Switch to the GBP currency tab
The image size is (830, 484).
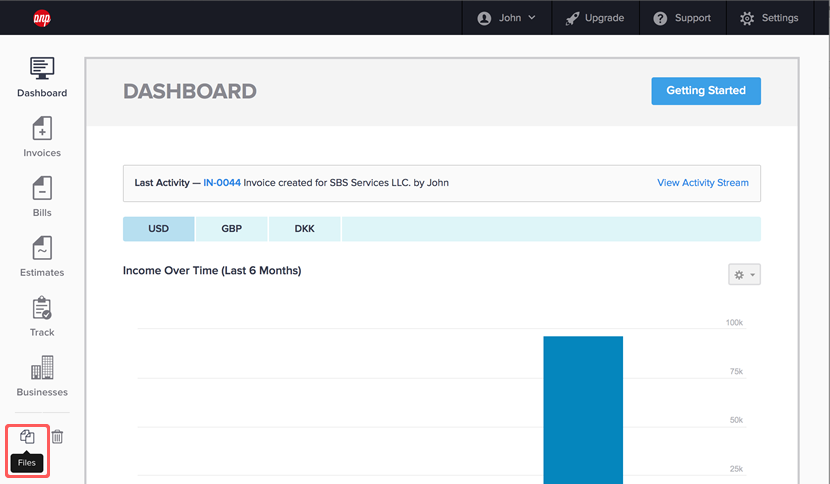pyautogui.click(x=231, y=229)
